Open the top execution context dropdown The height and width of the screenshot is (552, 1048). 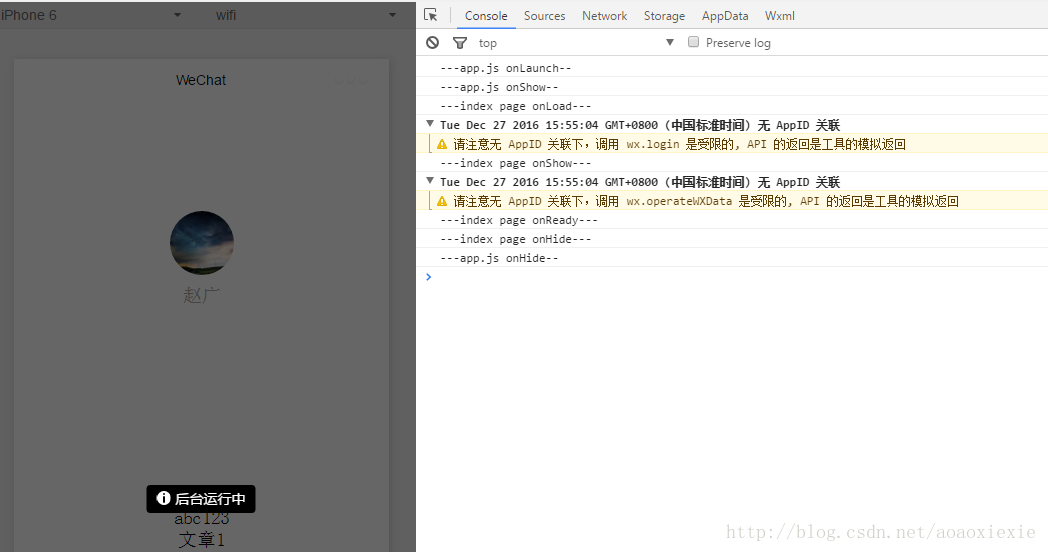(x=576, y=43)
